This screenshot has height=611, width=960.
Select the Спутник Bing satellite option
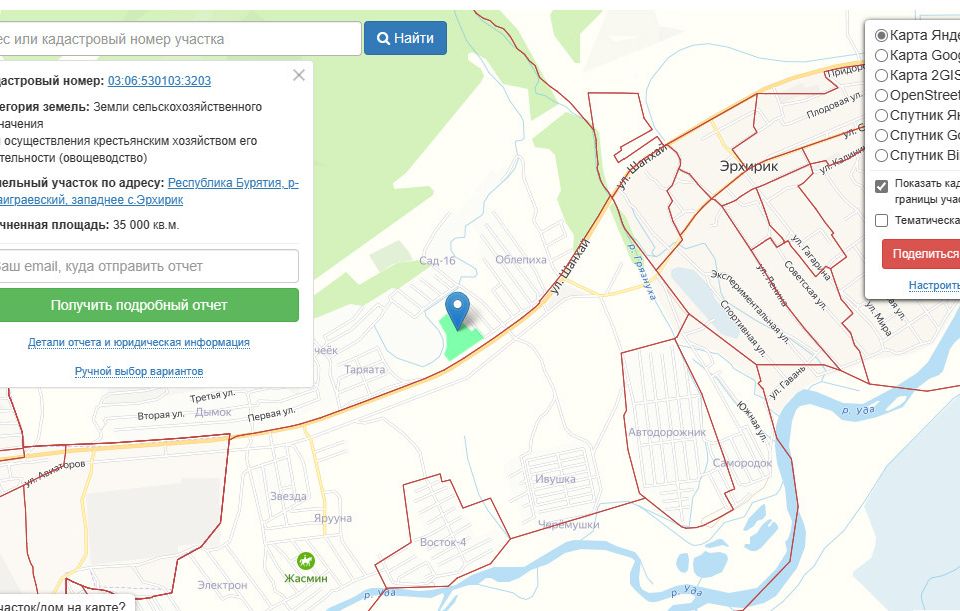point(881,155)
